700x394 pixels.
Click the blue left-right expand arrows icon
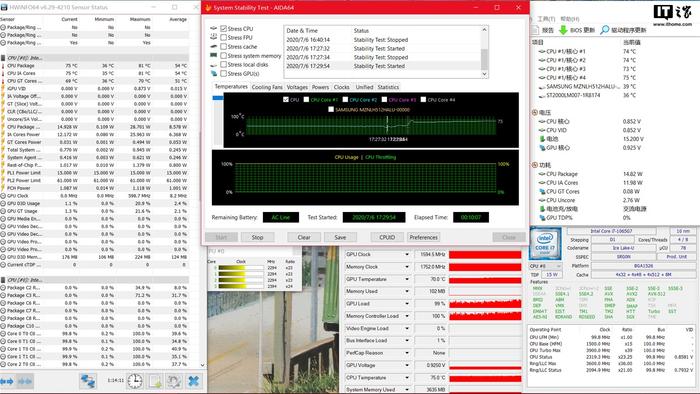tap(7, 381)
